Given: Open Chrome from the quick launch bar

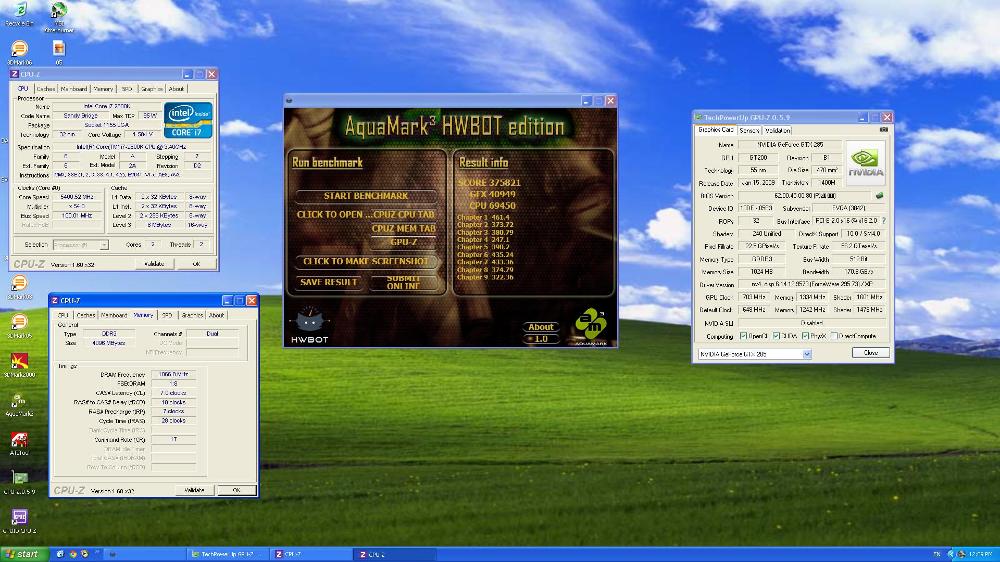Looking at the screenshot, I should (x=73, y=554).
